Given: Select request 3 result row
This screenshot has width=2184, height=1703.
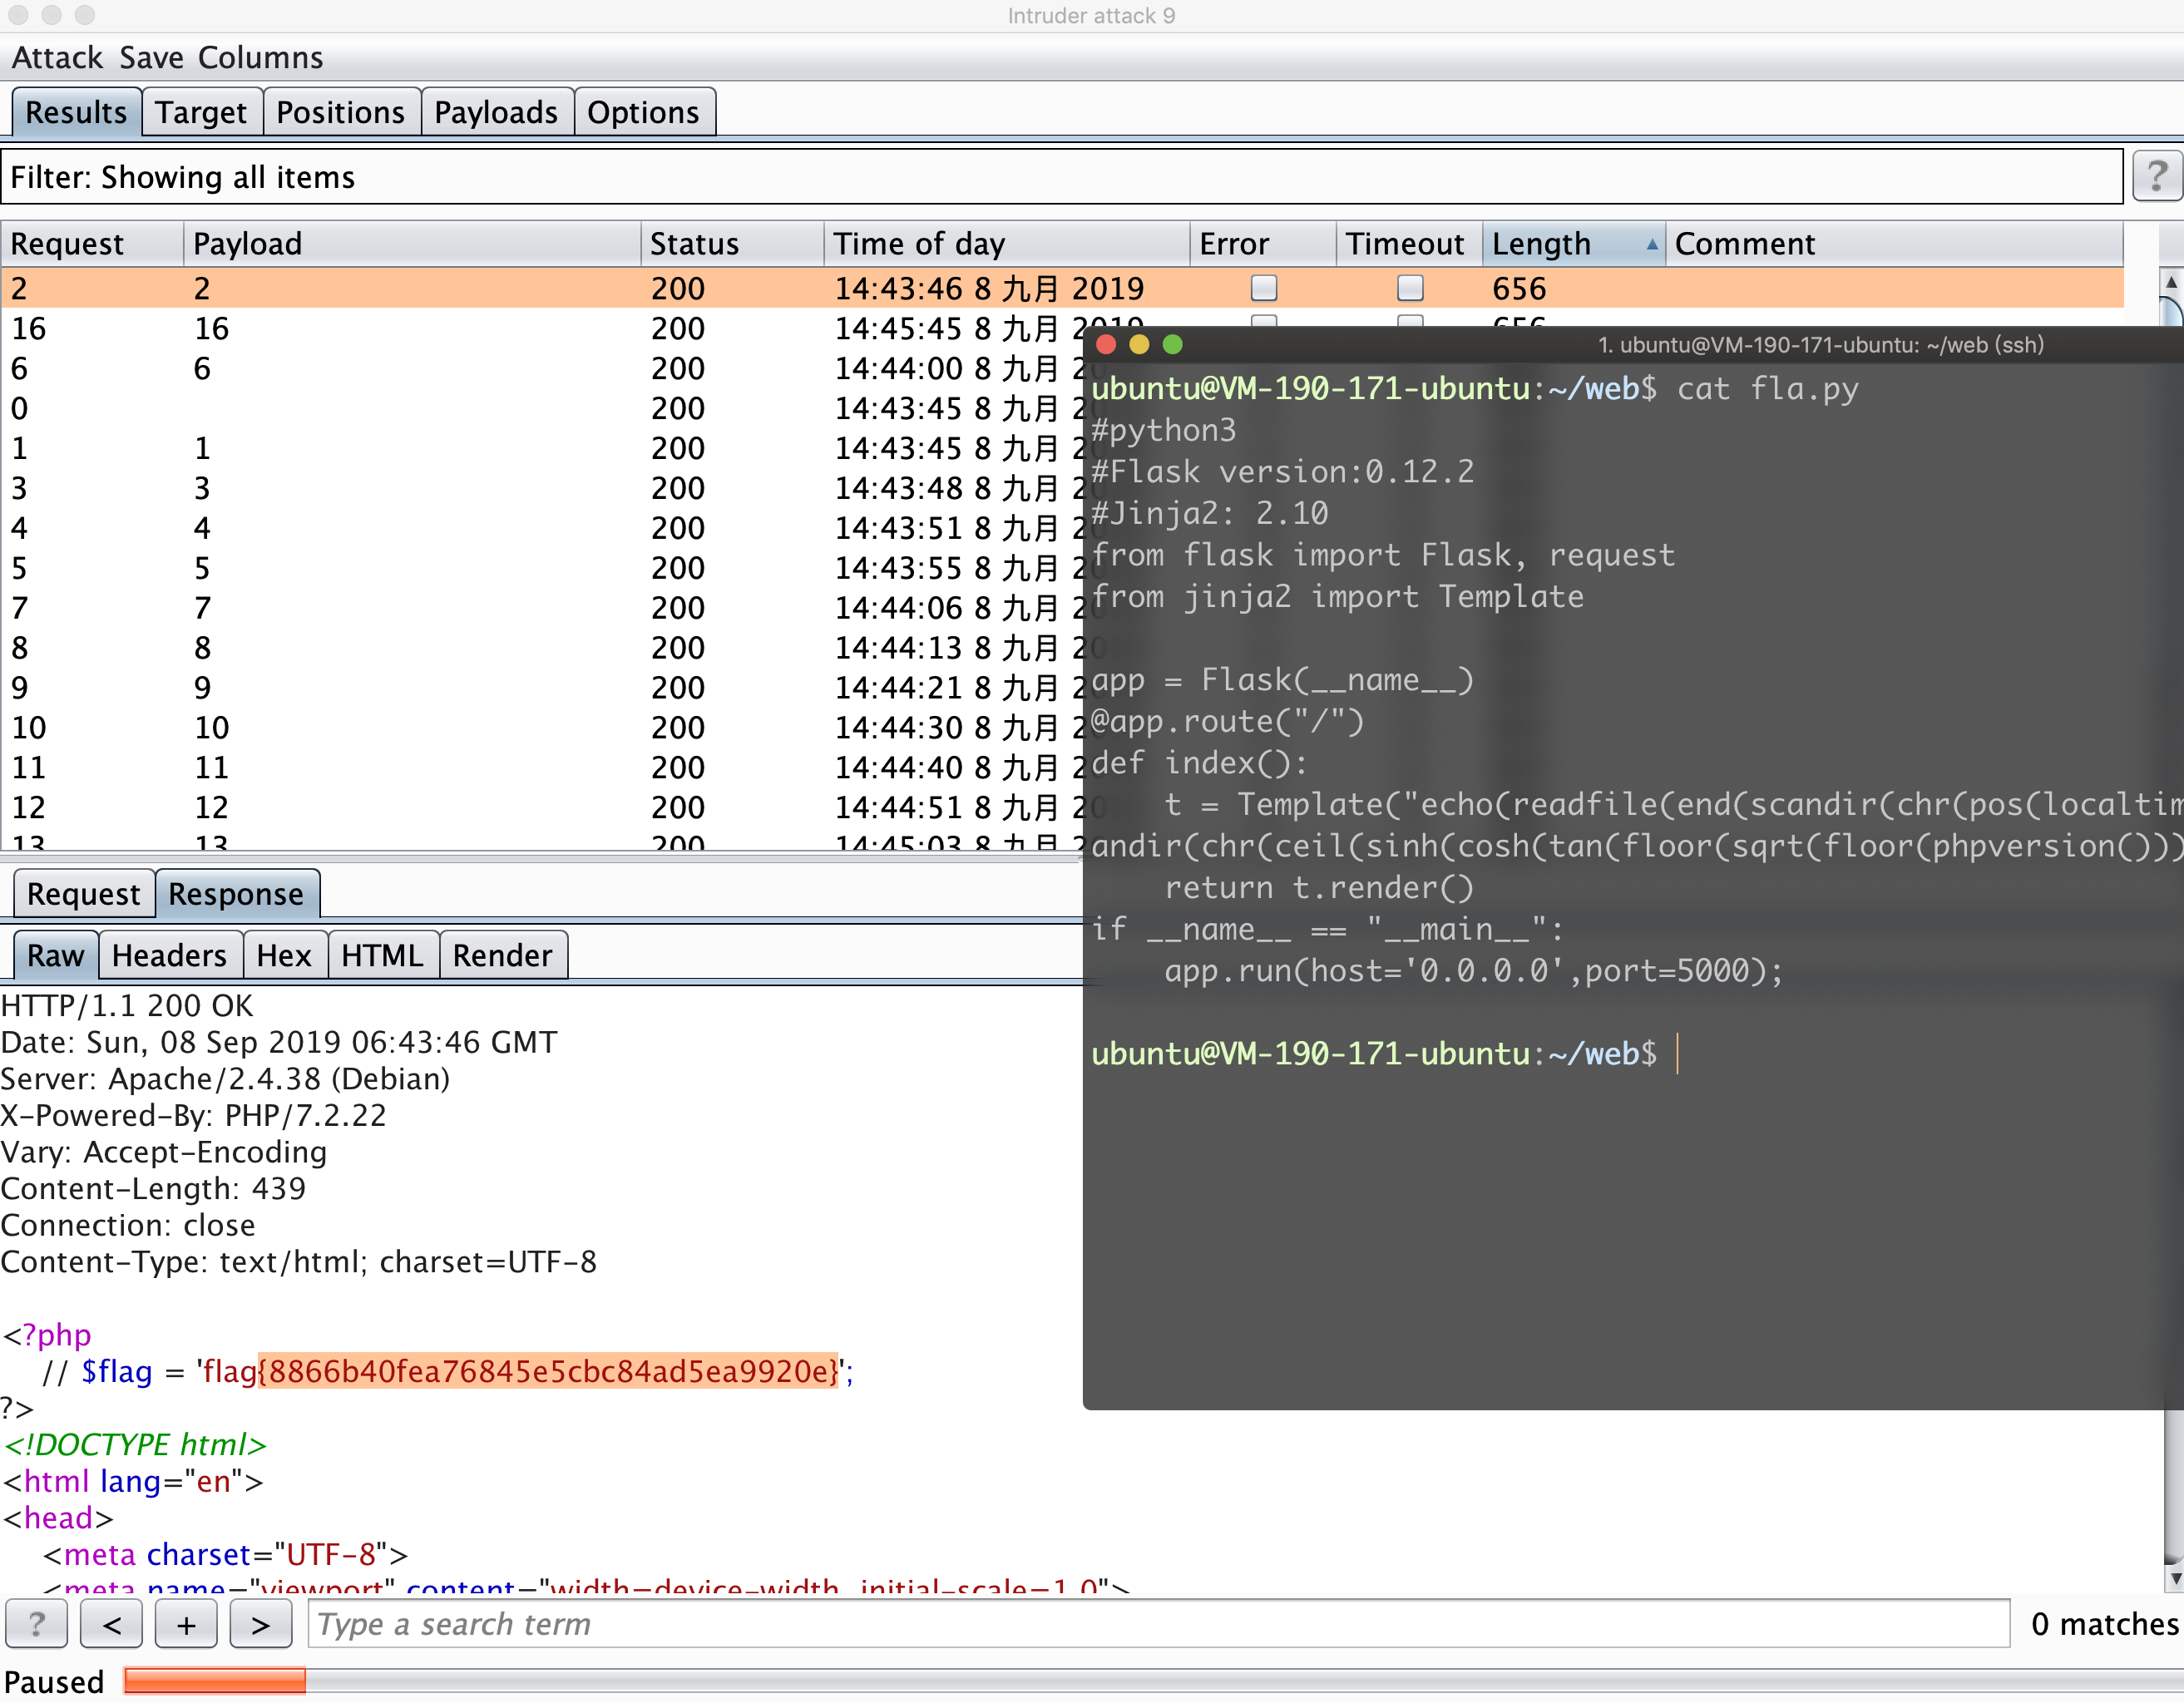Looking at the screenshot, I should 541,488.
